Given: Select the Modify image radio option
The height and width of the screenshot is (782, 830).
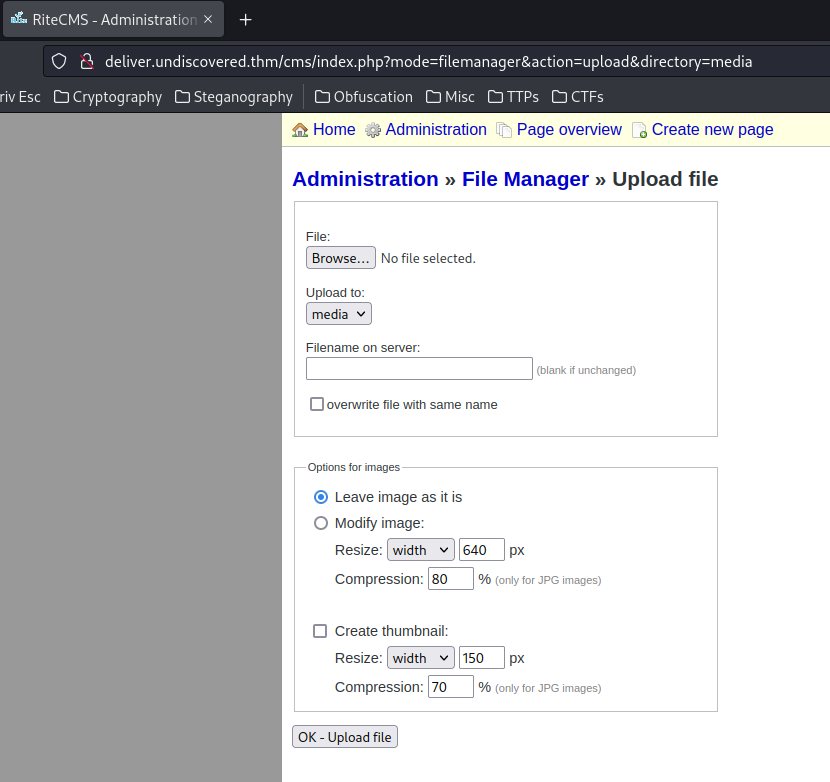Looking at the screenshot, I should pos(321,523).
